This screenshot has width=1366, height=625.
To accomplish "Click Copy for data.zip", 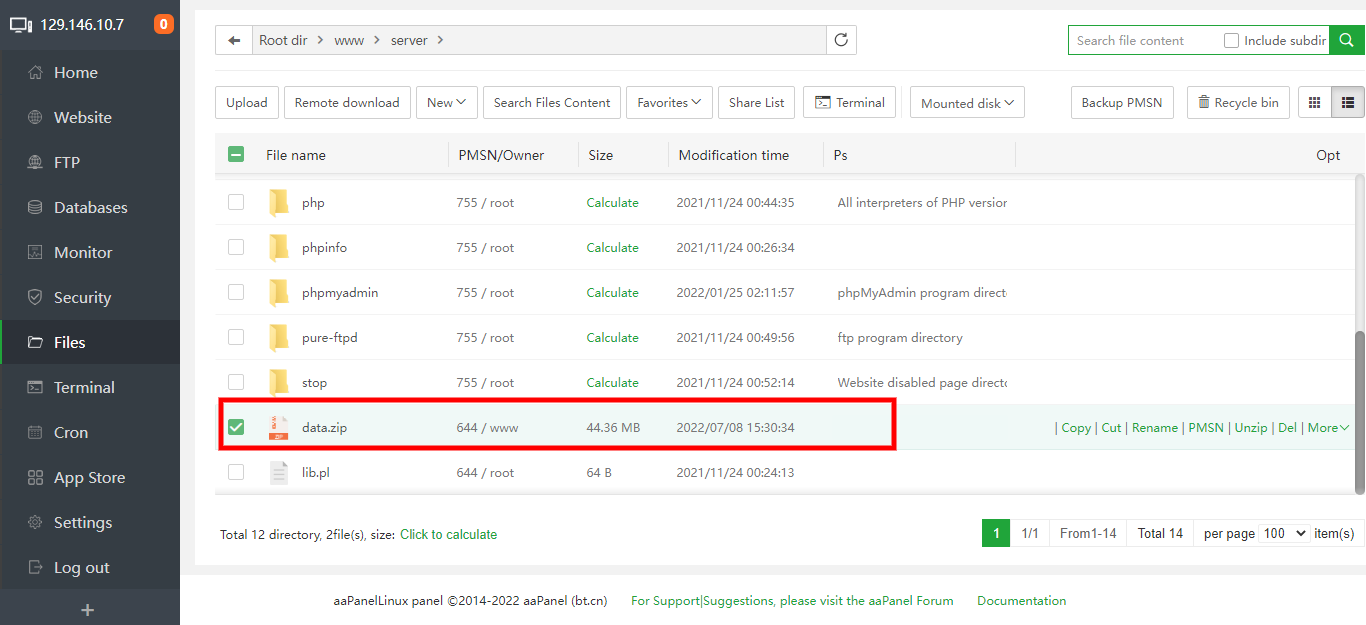I will [1076, 427].
